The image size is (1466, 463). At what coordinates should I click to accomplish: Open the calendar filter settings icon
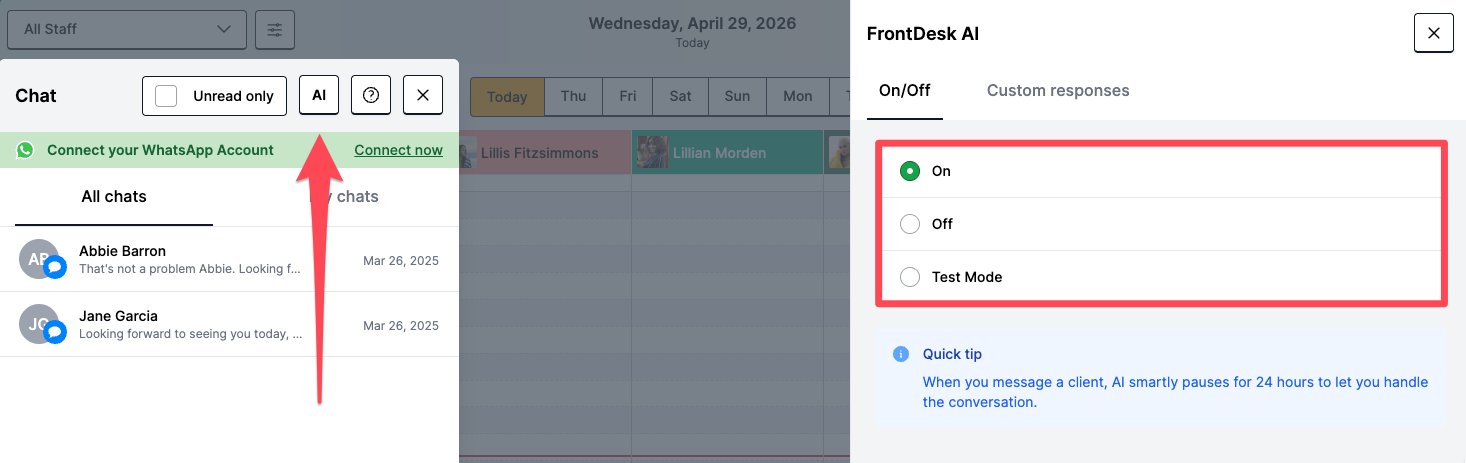coord(274,29)
